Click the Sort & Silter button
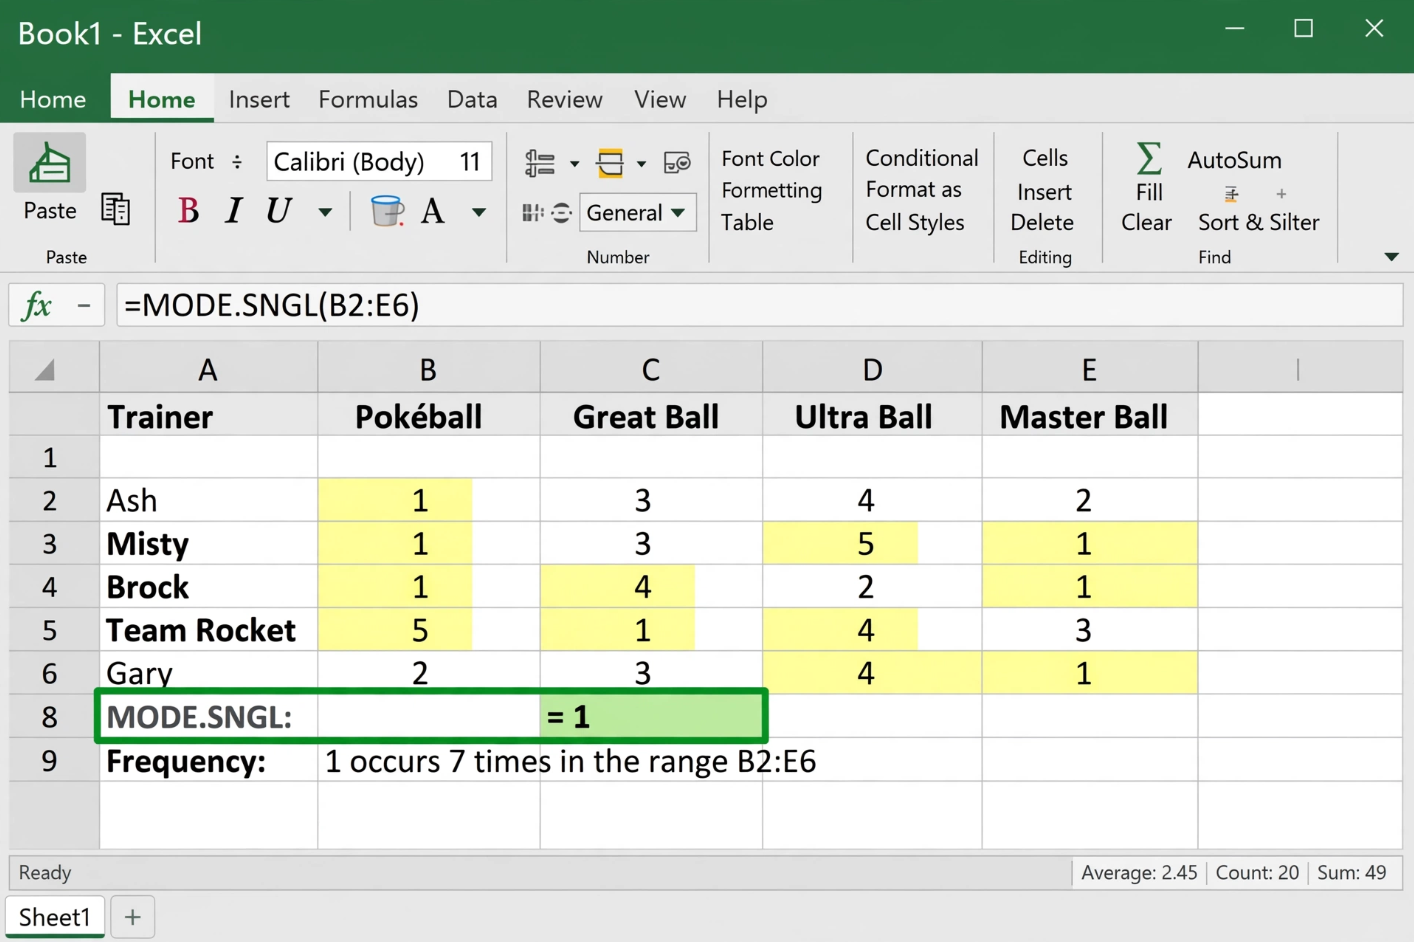The image size is (1414, 942). 1259,222
